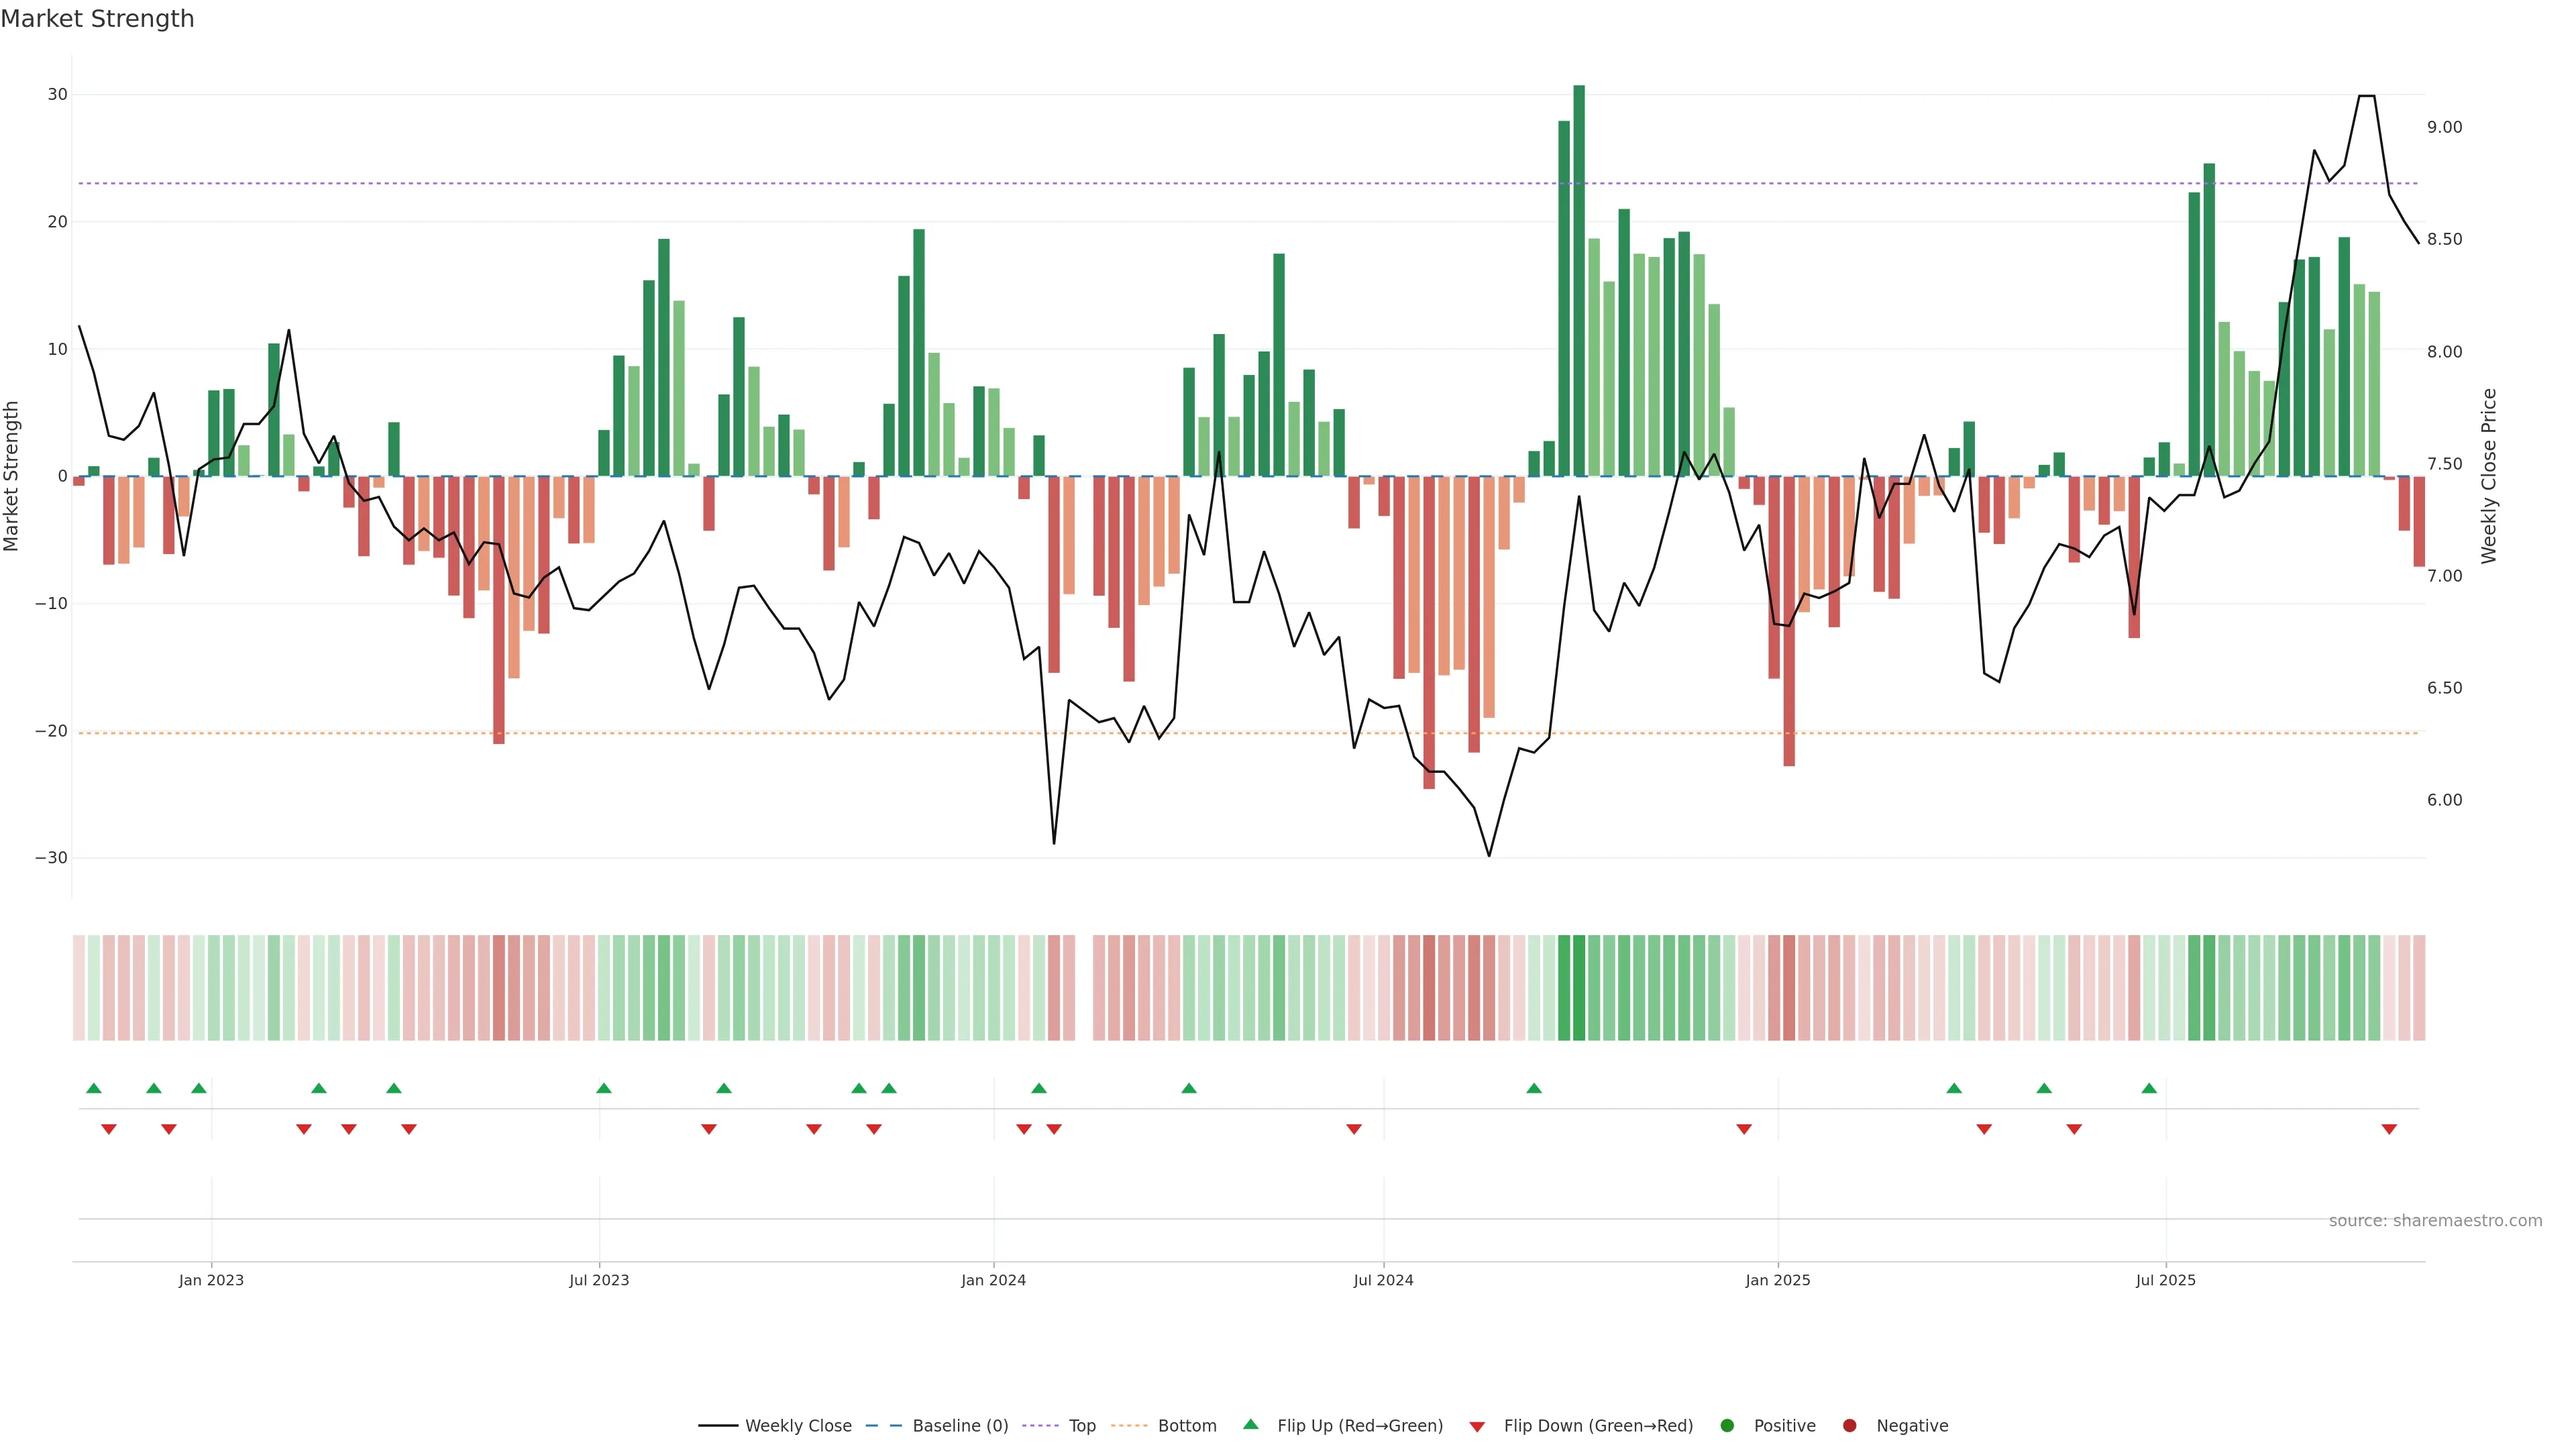
Task: Click the Flip Up green triangle legend icon
Action: coord(1250,1424)
